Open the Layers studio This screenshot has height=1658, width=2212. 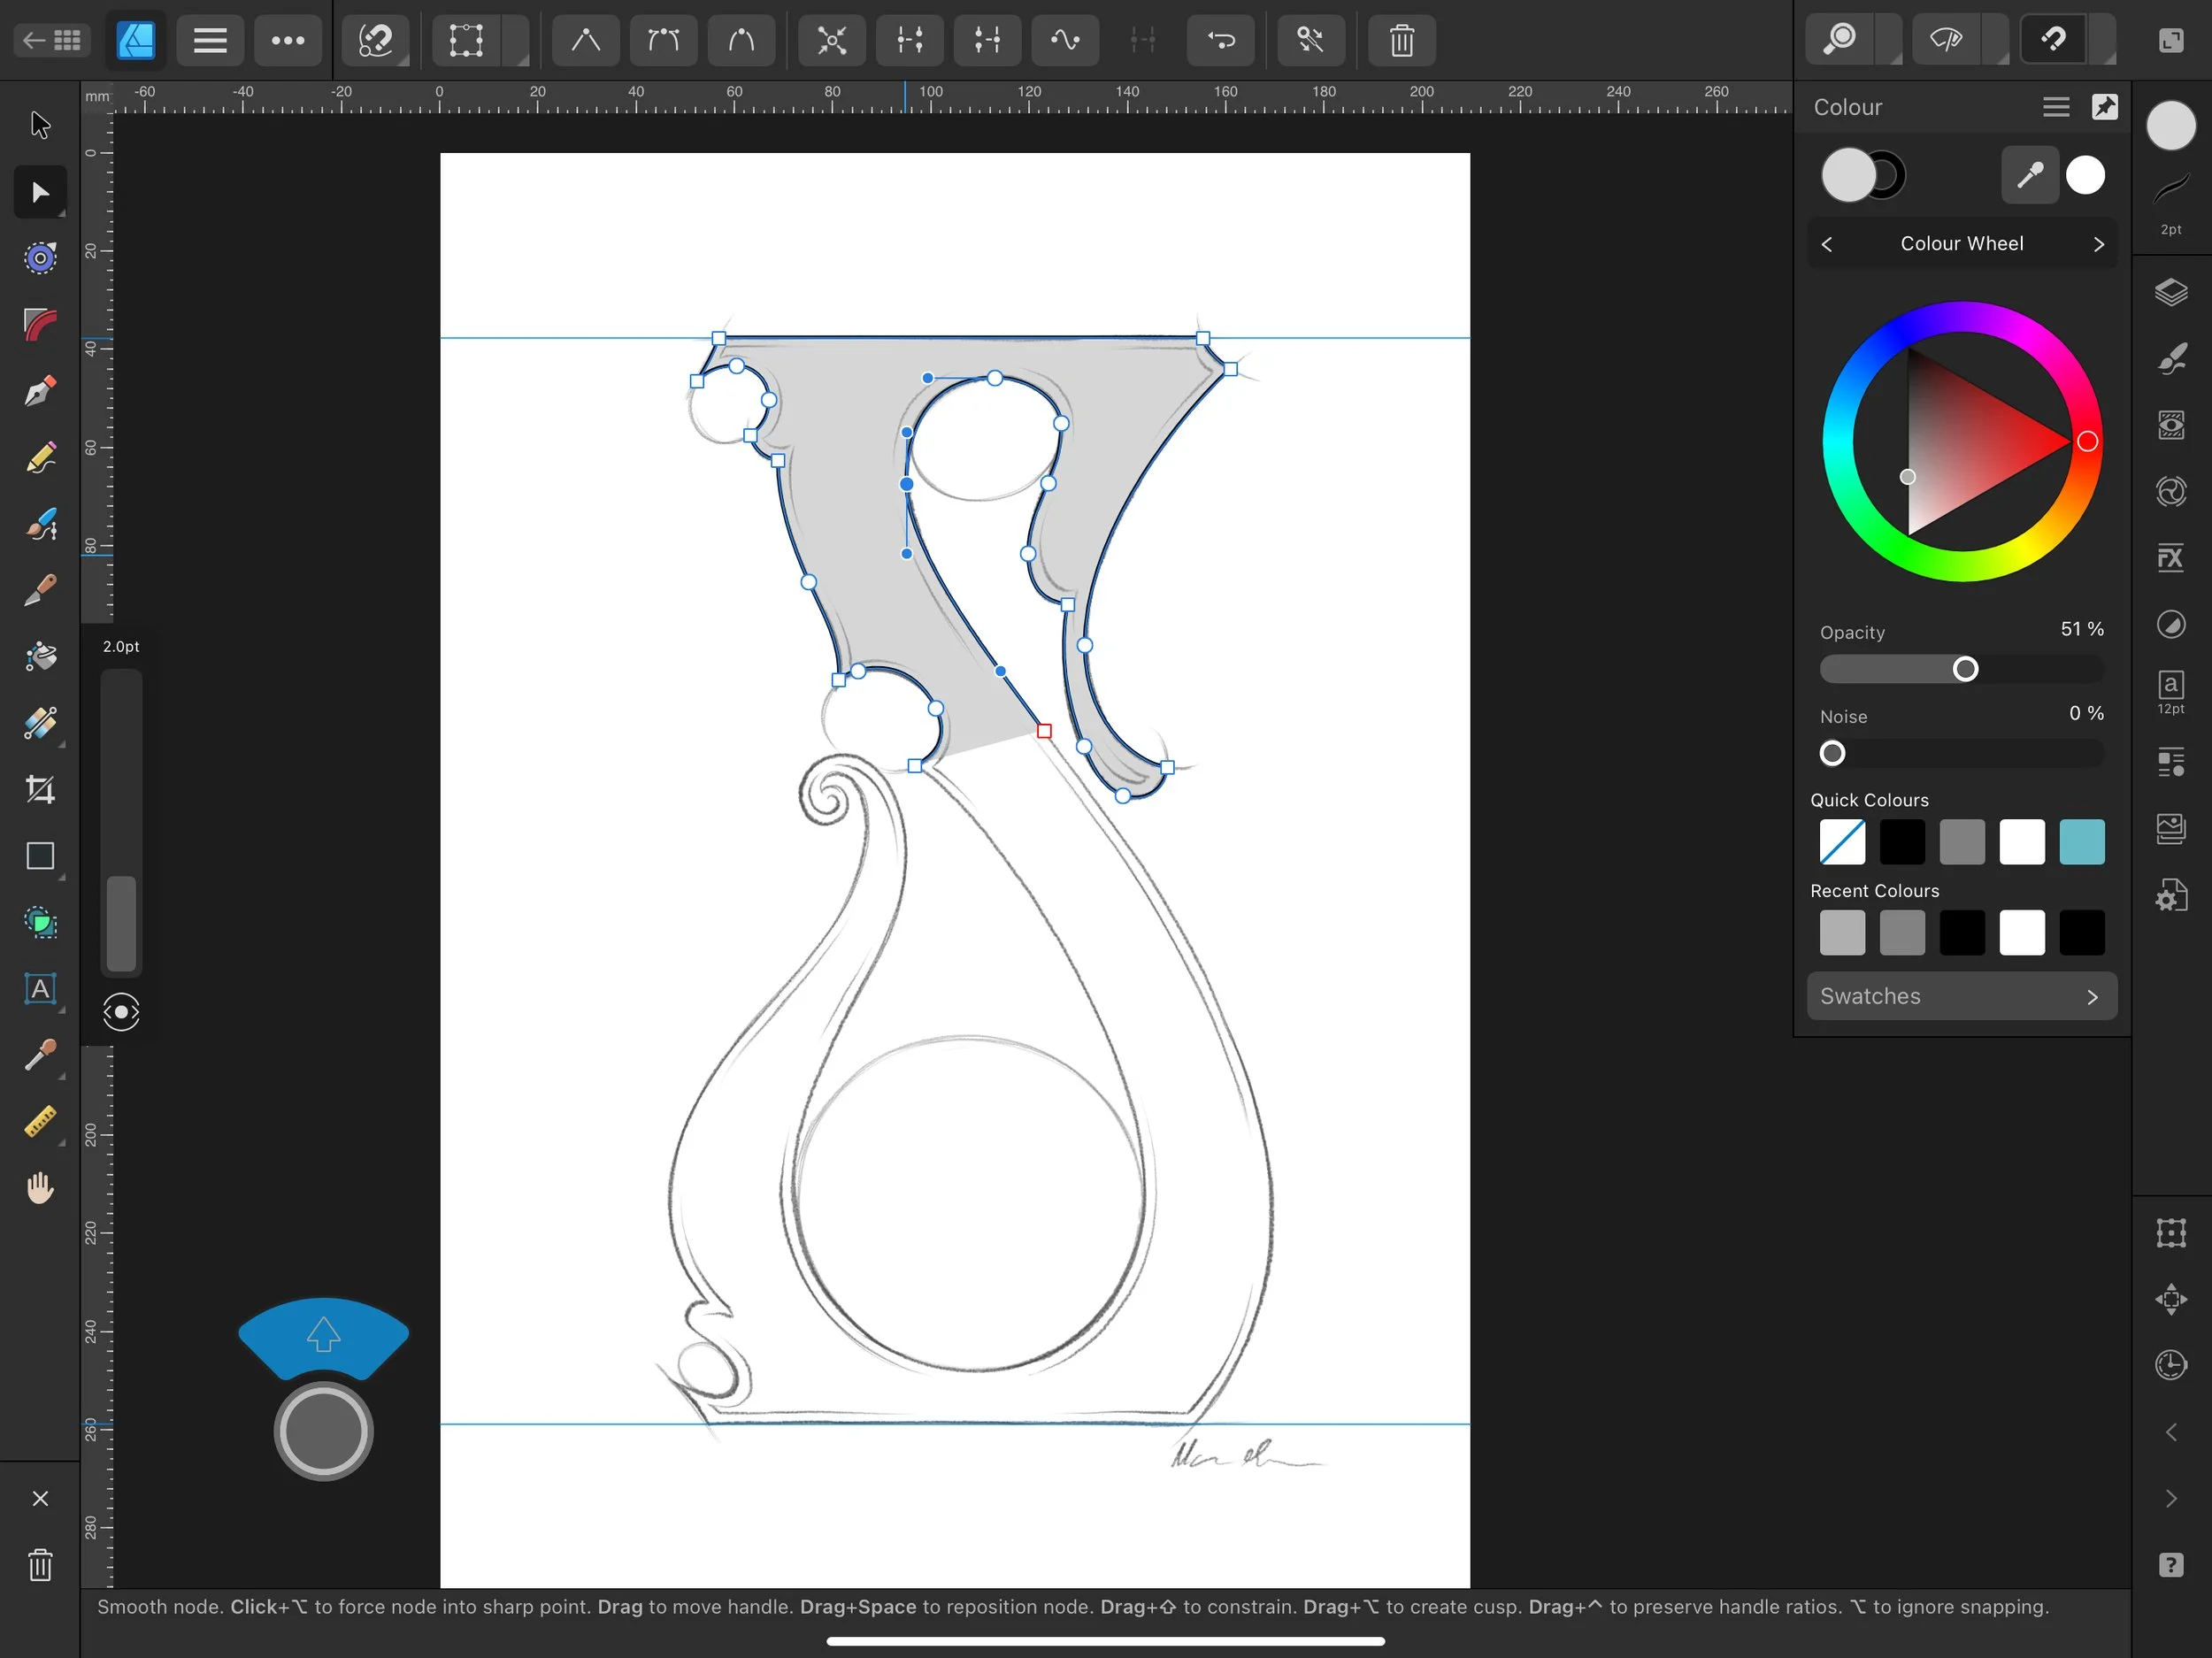tap(2170, 293)
